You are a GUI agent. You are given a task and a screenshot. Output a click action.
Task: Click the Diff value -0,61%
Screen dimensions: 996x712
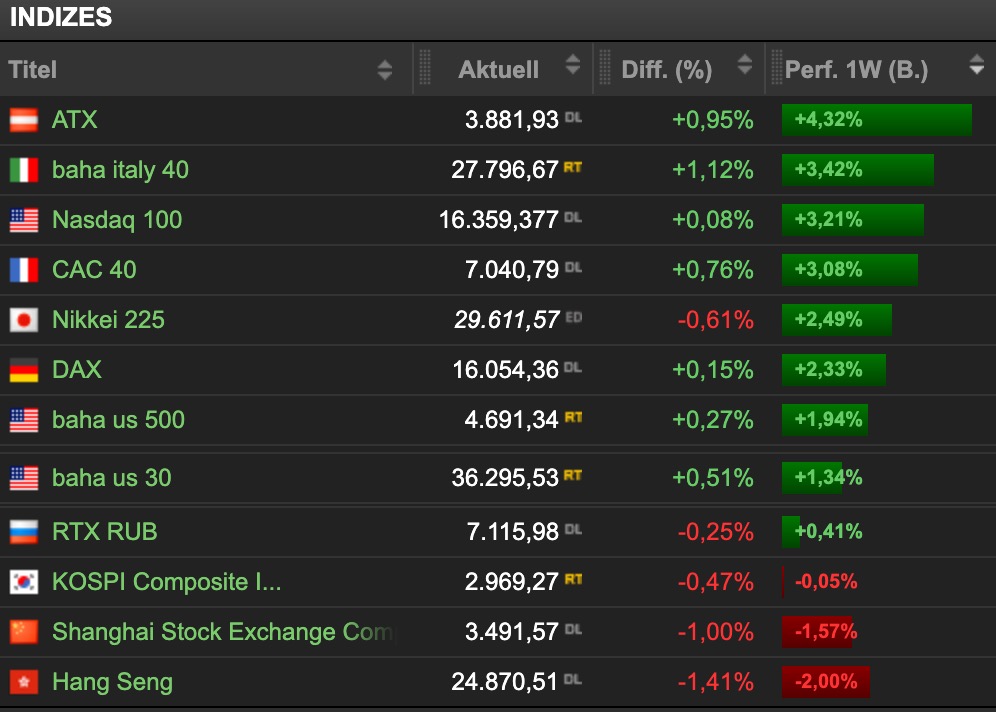715,320
